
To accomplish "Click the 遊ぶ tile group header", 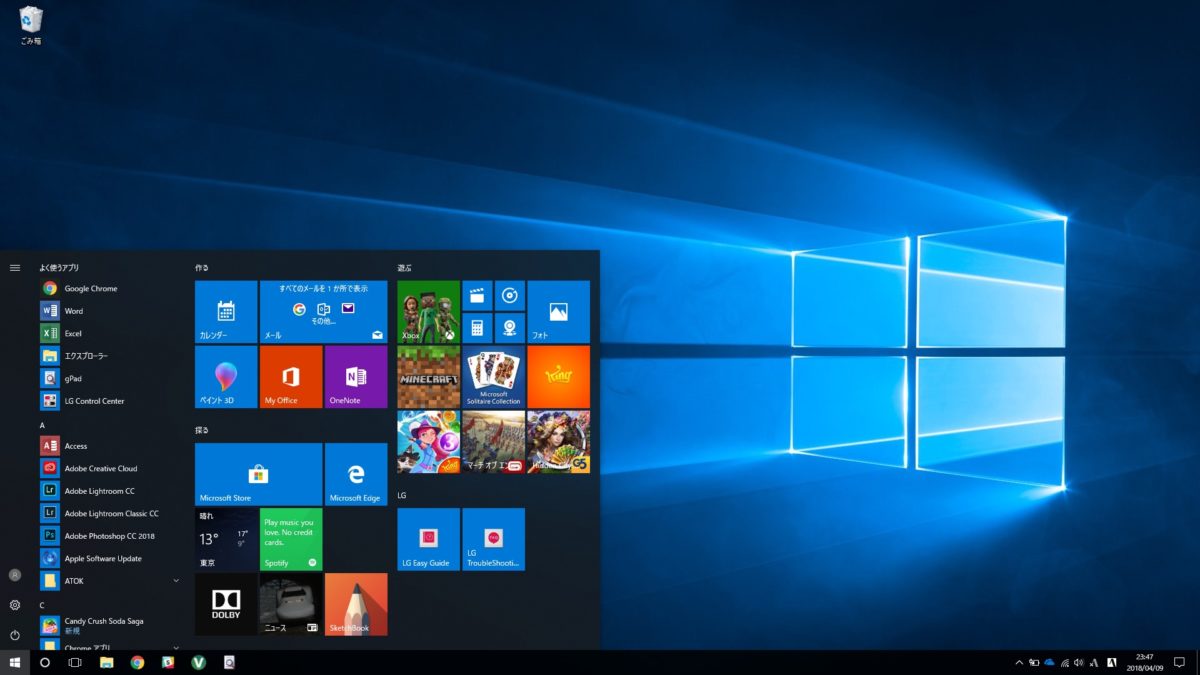I will (x=405, y=268).
